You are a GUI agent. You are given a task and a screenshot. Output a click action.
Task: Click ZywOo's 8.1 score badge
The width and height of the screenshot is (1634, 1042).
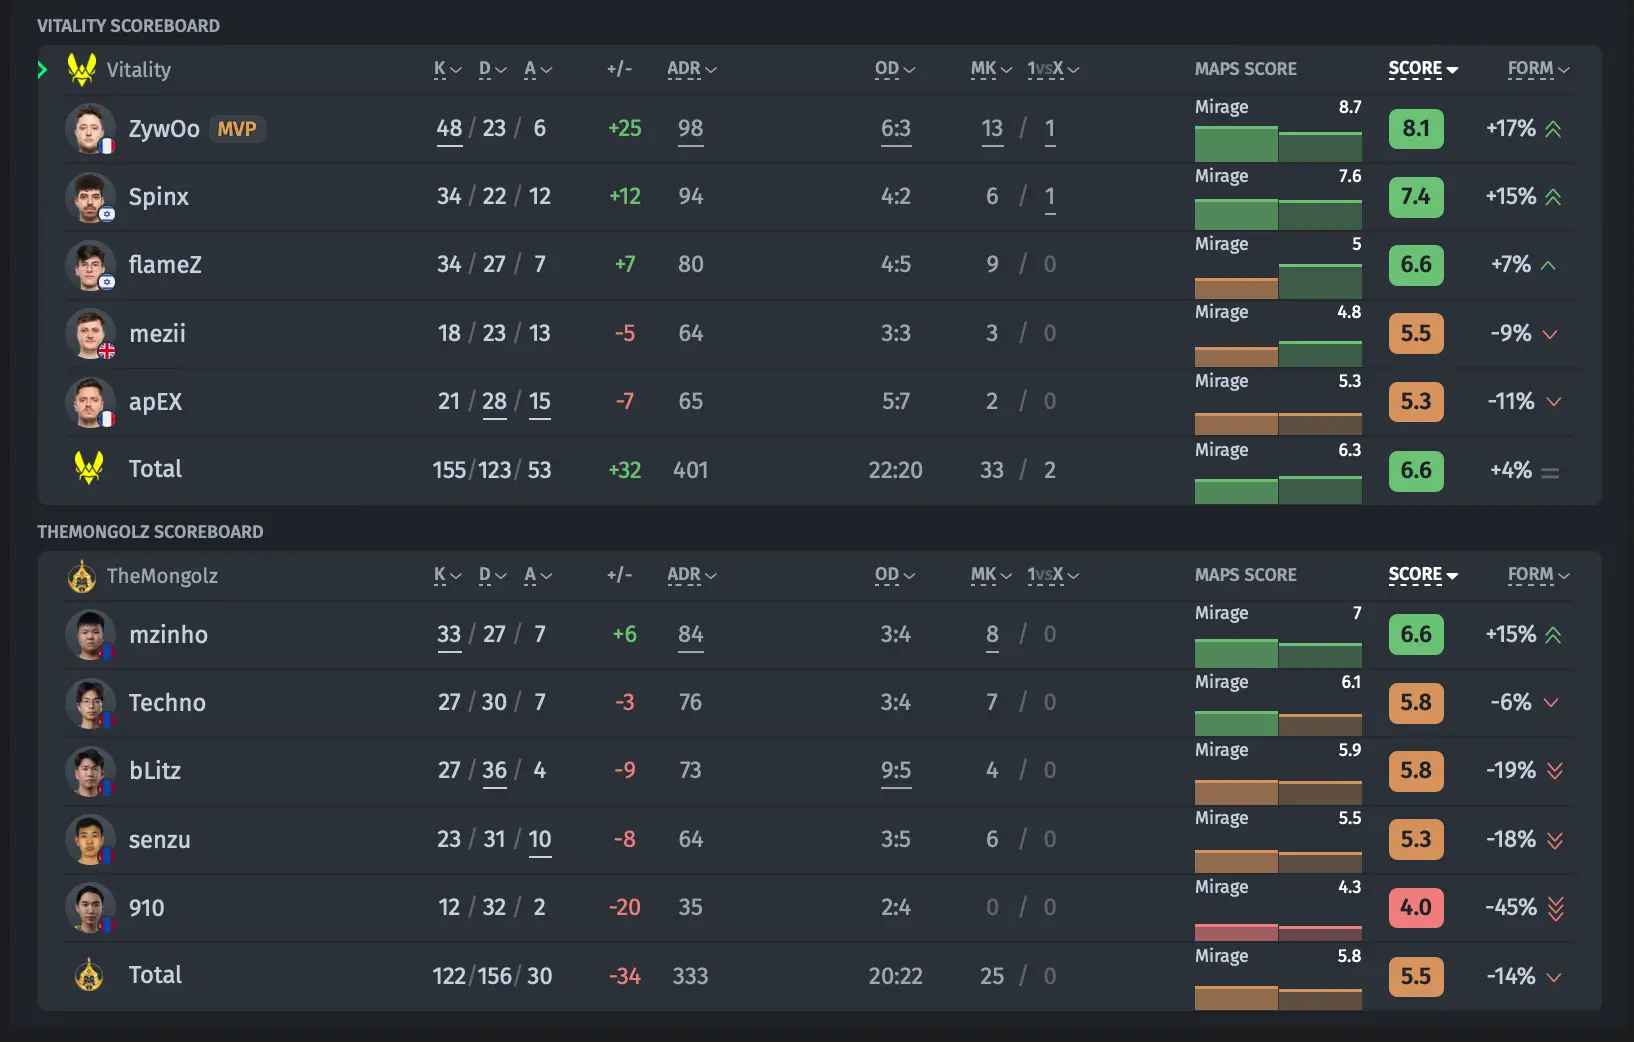point(1416,128)
